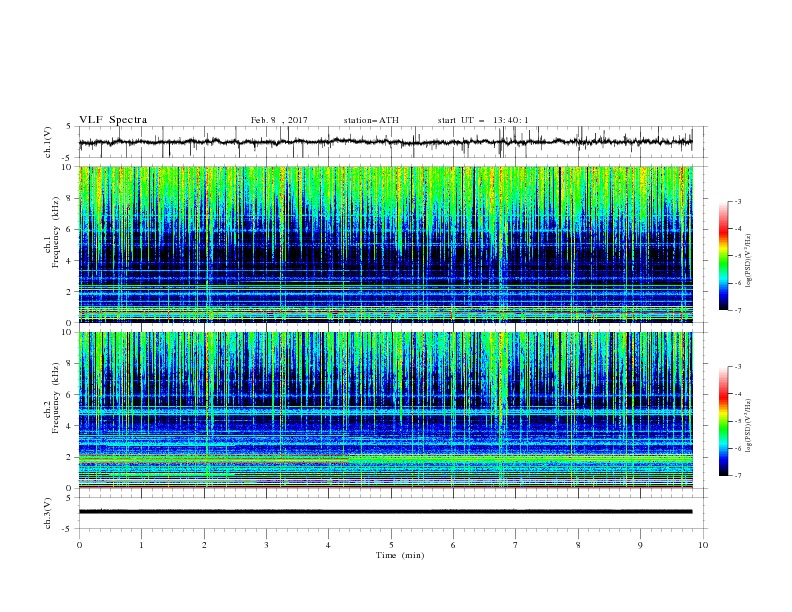Click the "-3" tick of ch.1 colorbar
The height and width of the screenshot is (612, 792).
click(737, 201)
